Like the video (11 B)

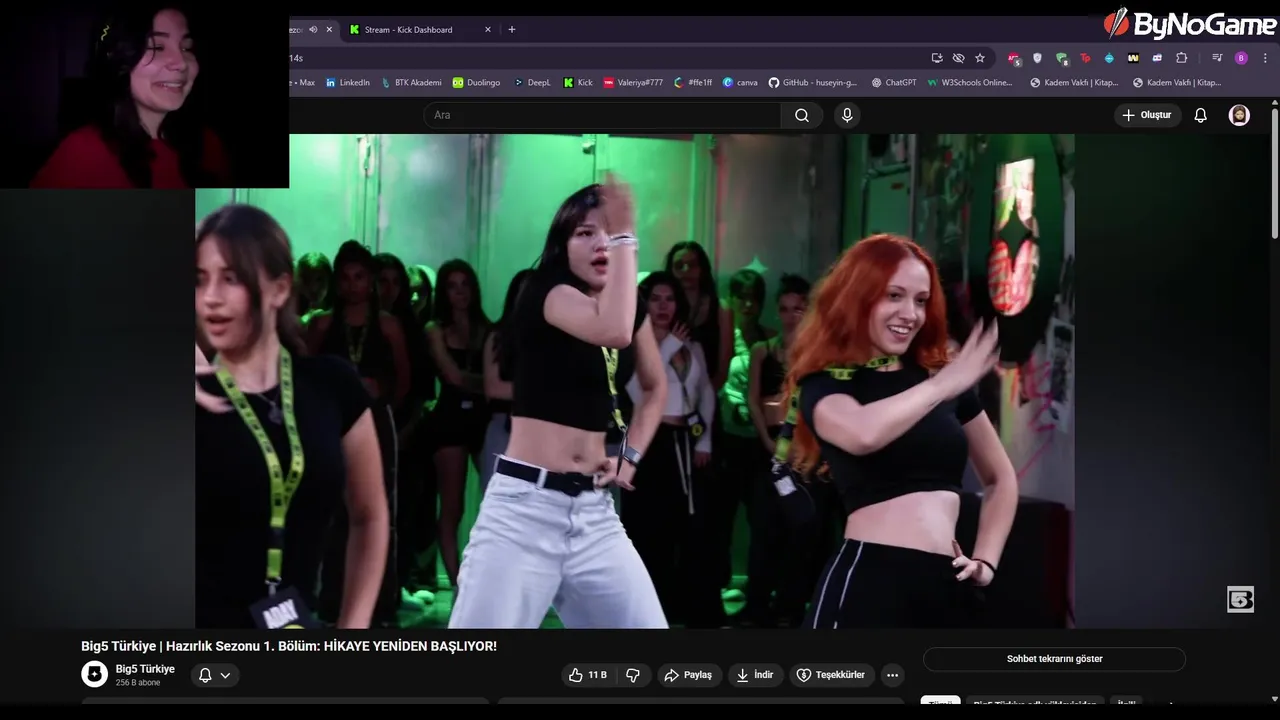point(590,675)
